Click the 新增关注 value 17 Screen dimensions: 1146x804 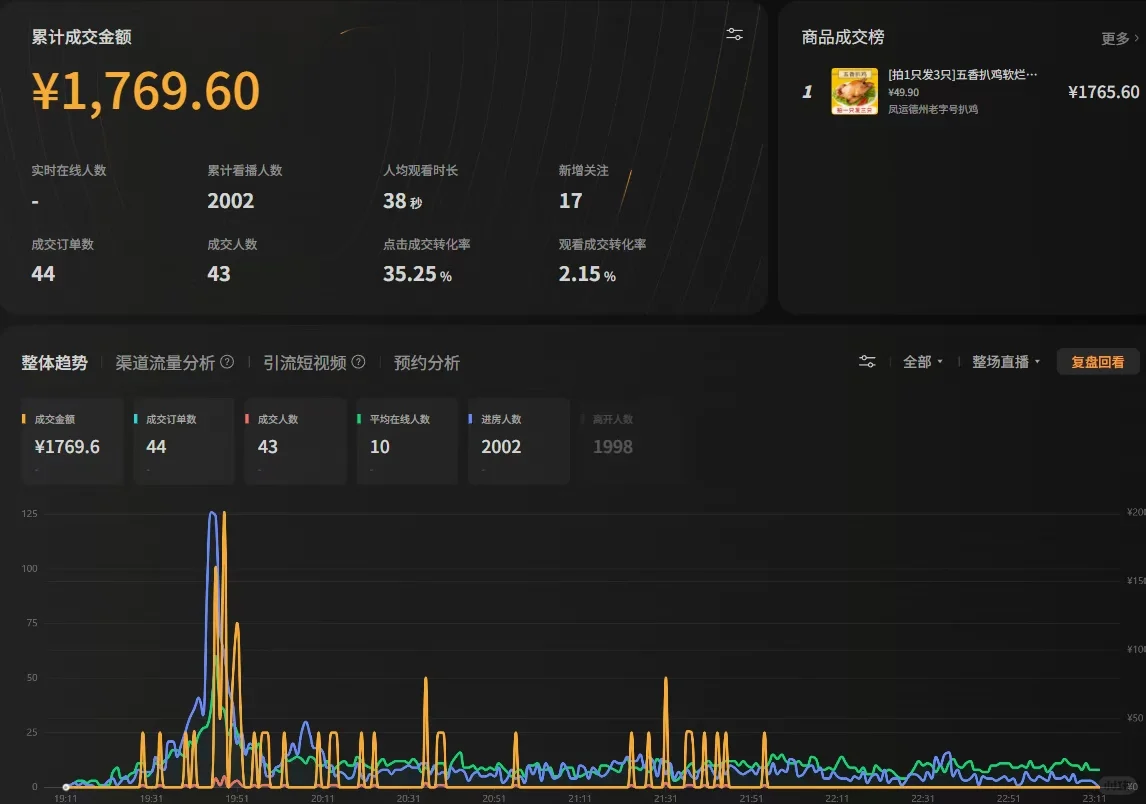pyautogui.click(x=571, y=201)
